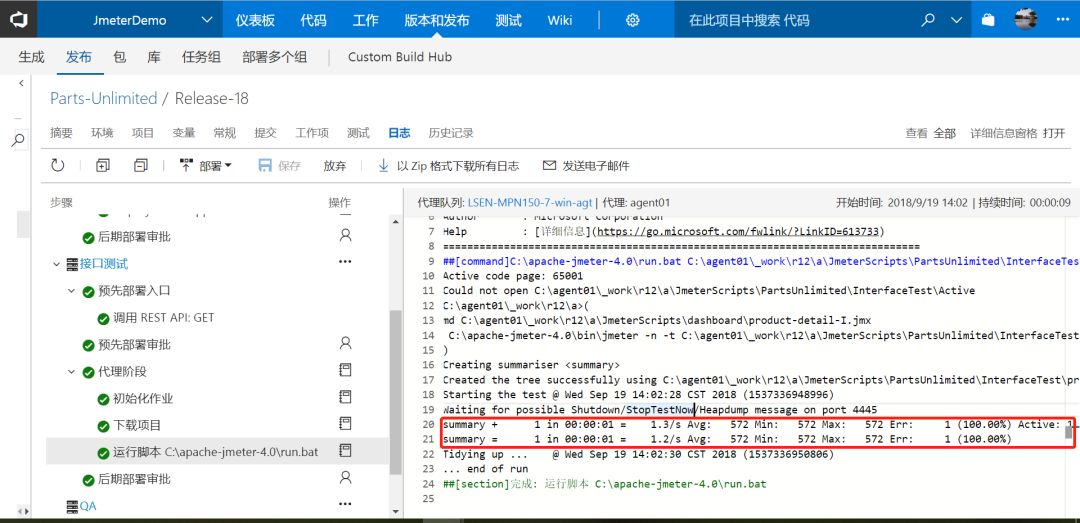Open the 部署 dropdown
The height and width of the screenshot is (523, 1080).
(205, 166)
